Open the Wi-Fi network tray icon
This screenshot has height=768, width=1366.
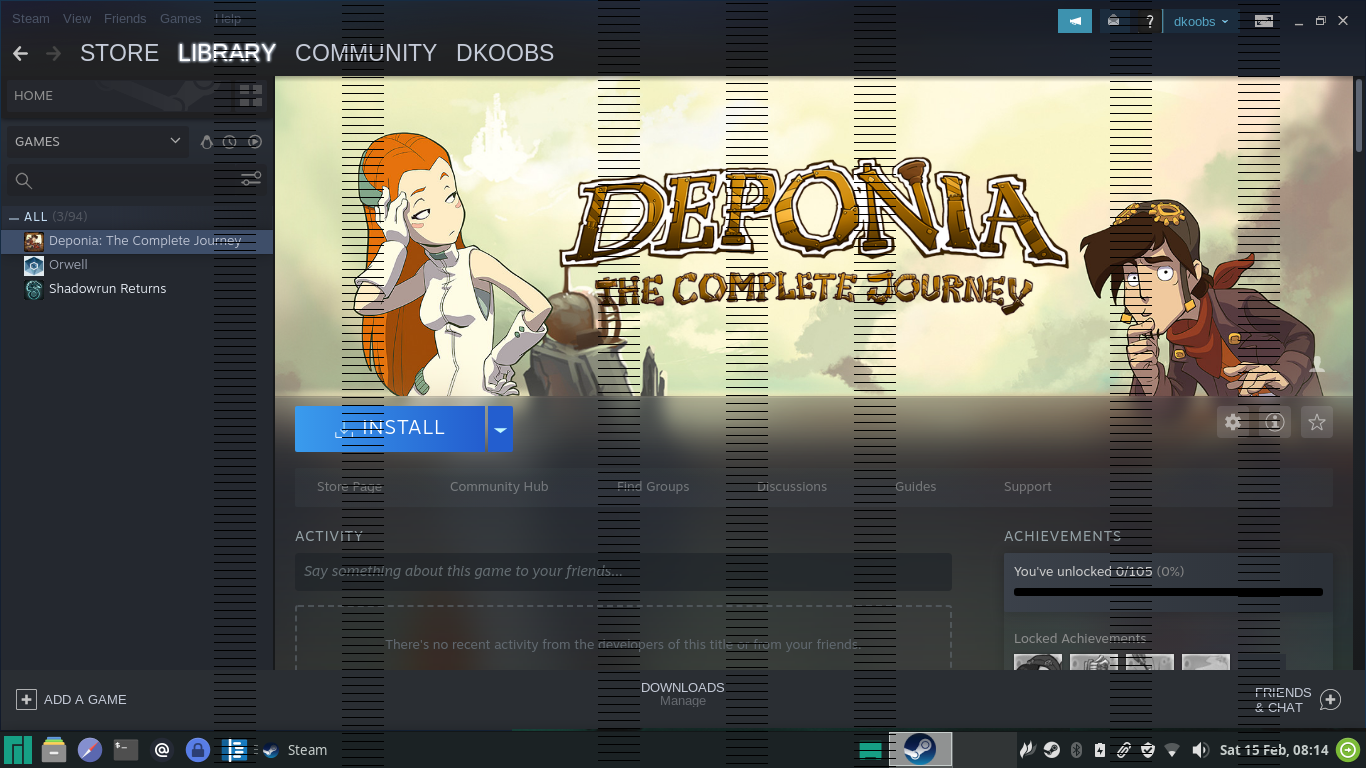tap(1172, 750)
